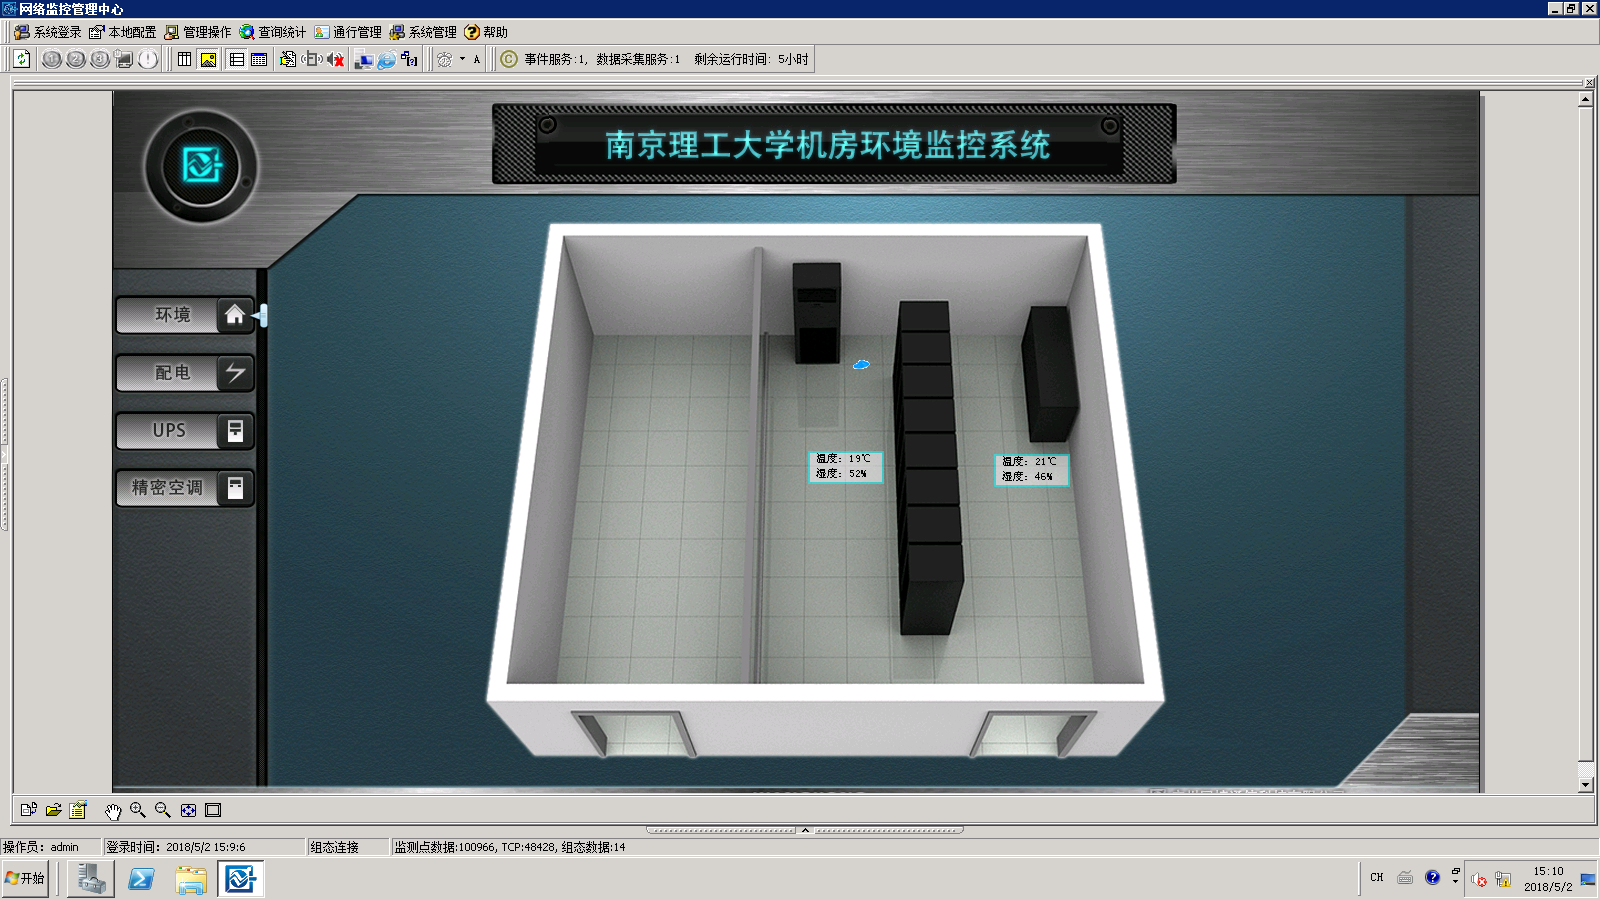Switch to the picture view icon

click(x=208, y=59)
